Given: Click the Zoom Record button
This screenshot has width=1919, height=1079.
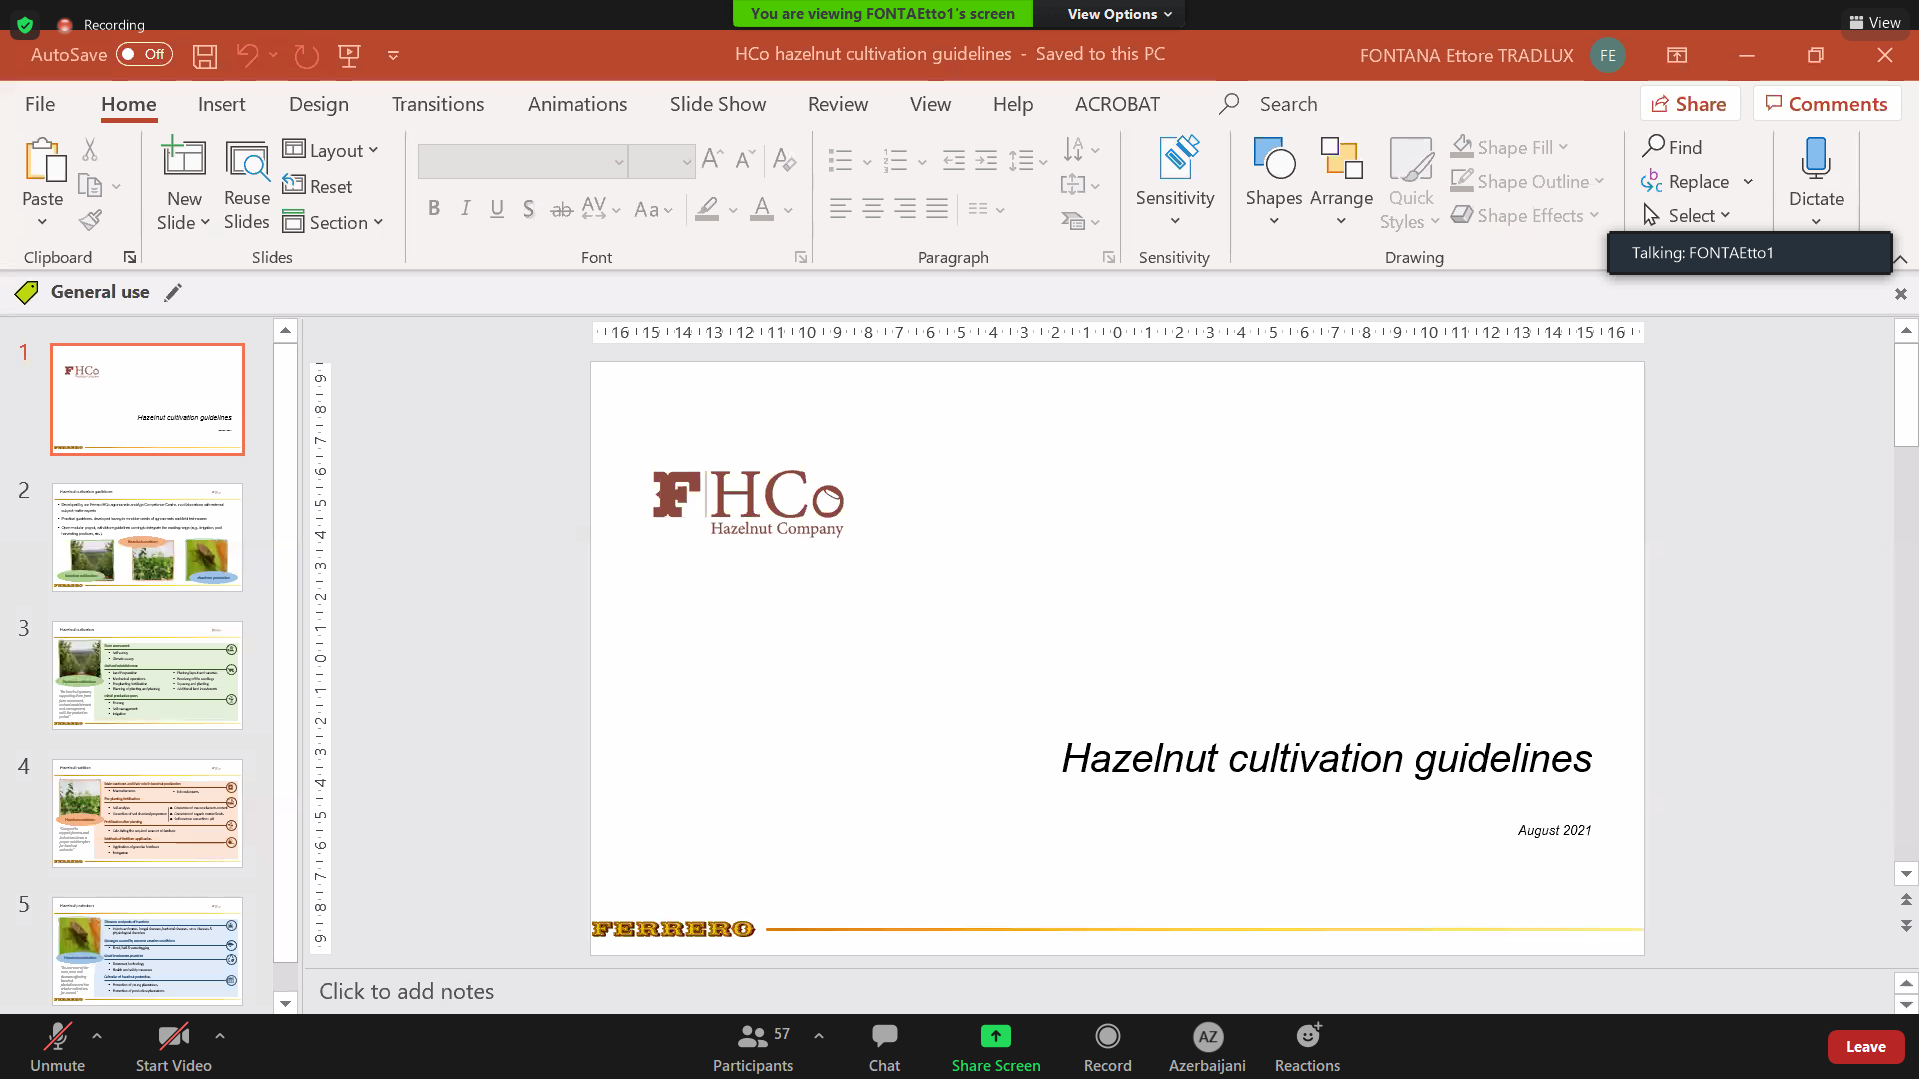Looking at the screenshot, I should (x=1107, y=1047).
